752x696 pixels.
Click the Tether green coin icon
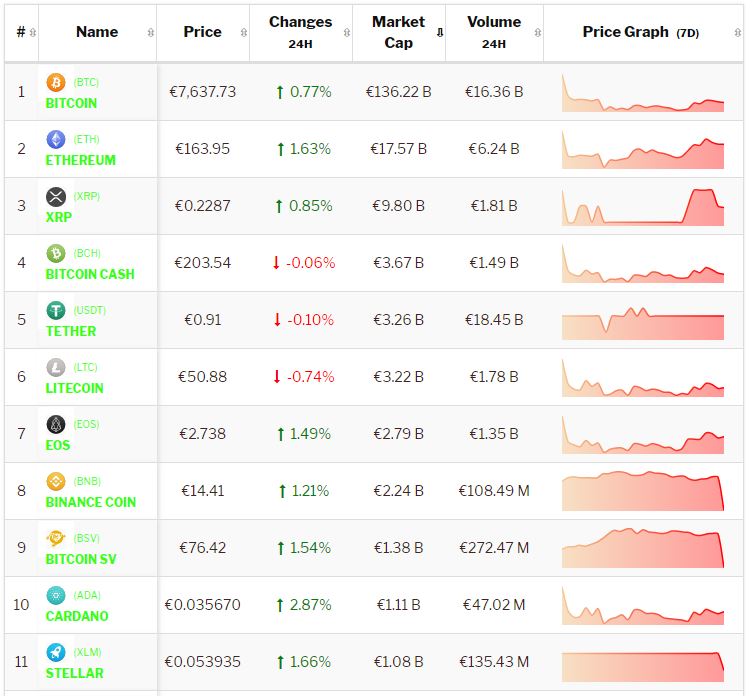(56, 310)
